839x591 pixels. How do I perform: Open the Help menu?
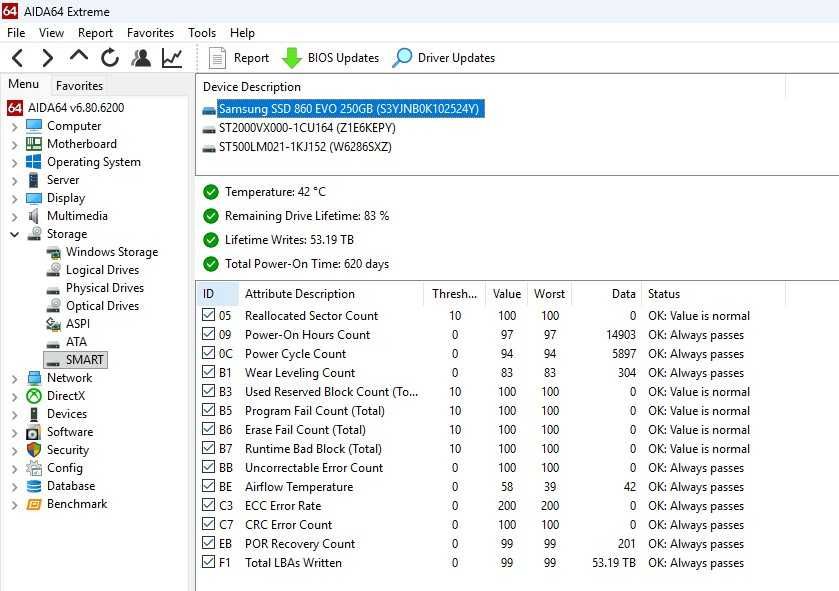(x=242, y=33)
